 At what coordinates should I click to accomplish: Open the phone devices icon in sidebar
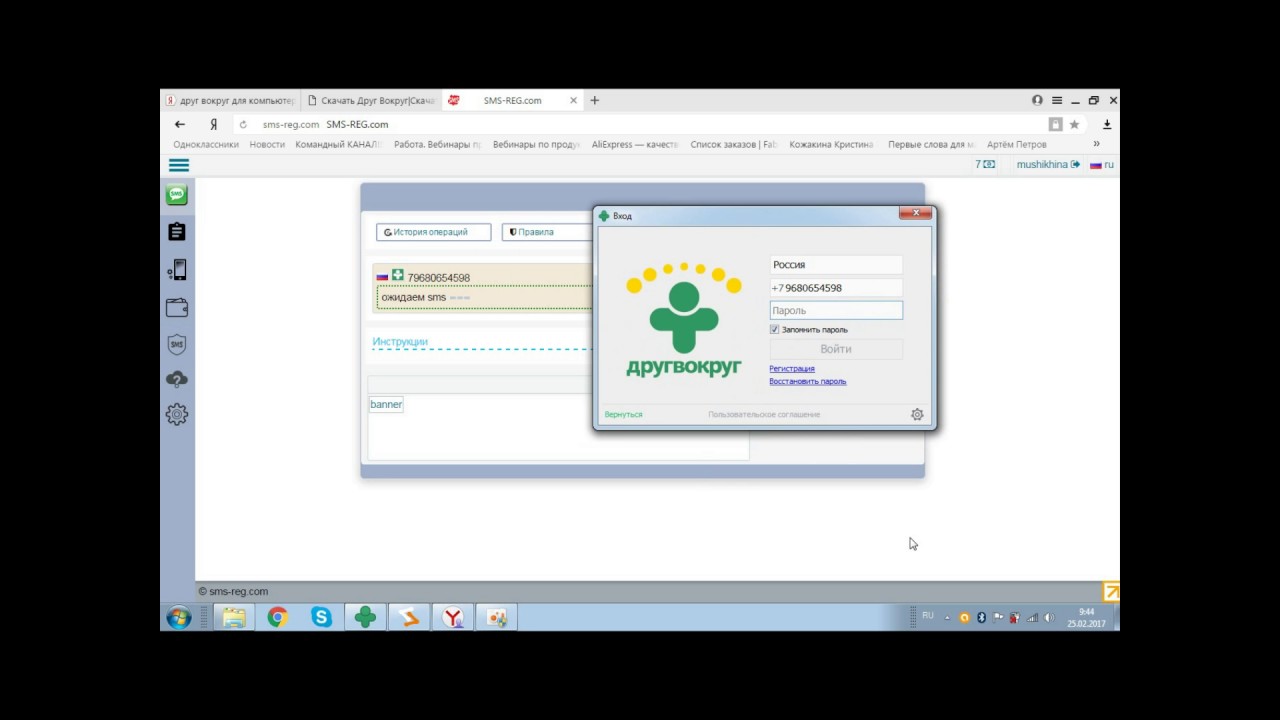coord(177,270)
